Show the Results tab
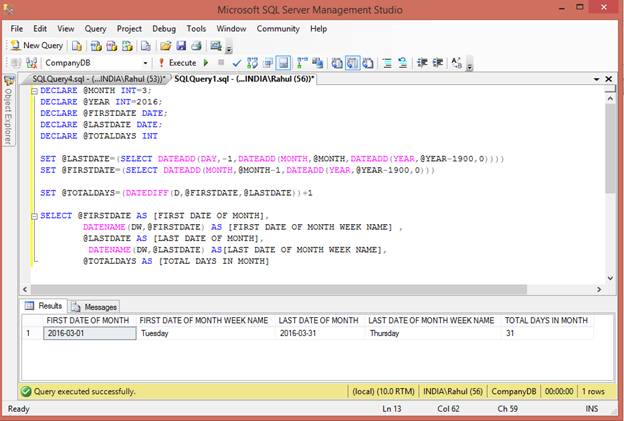The width and height of the screenshot is (624, 421). coord(44,306)
